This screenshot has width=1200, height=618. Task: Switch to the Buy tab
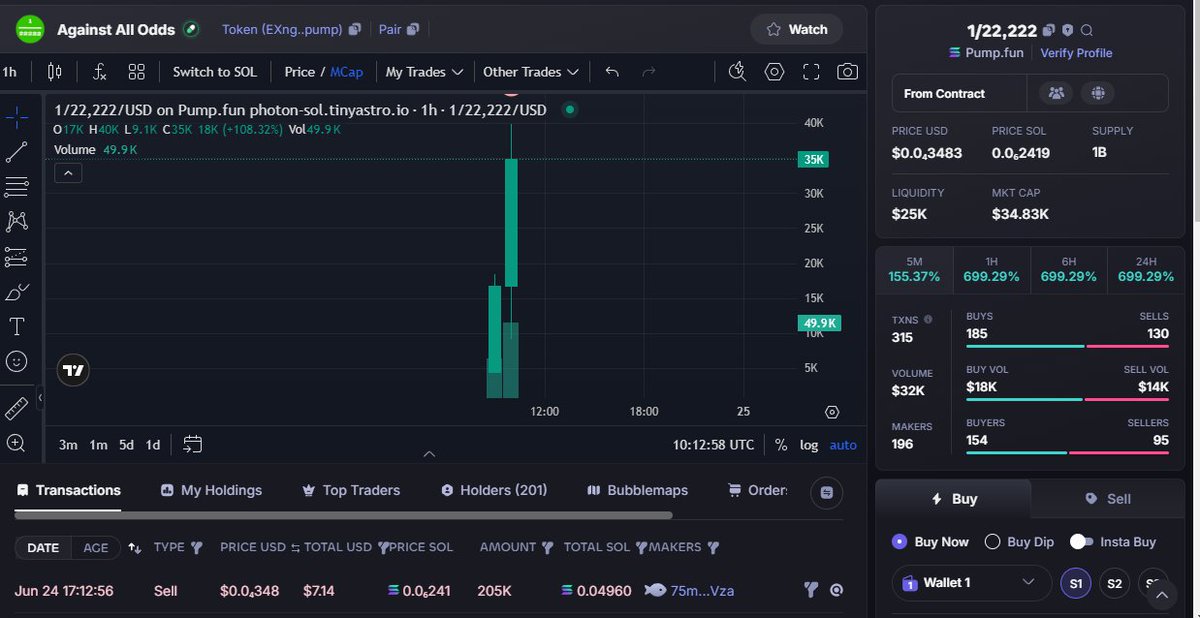point(954,499)
